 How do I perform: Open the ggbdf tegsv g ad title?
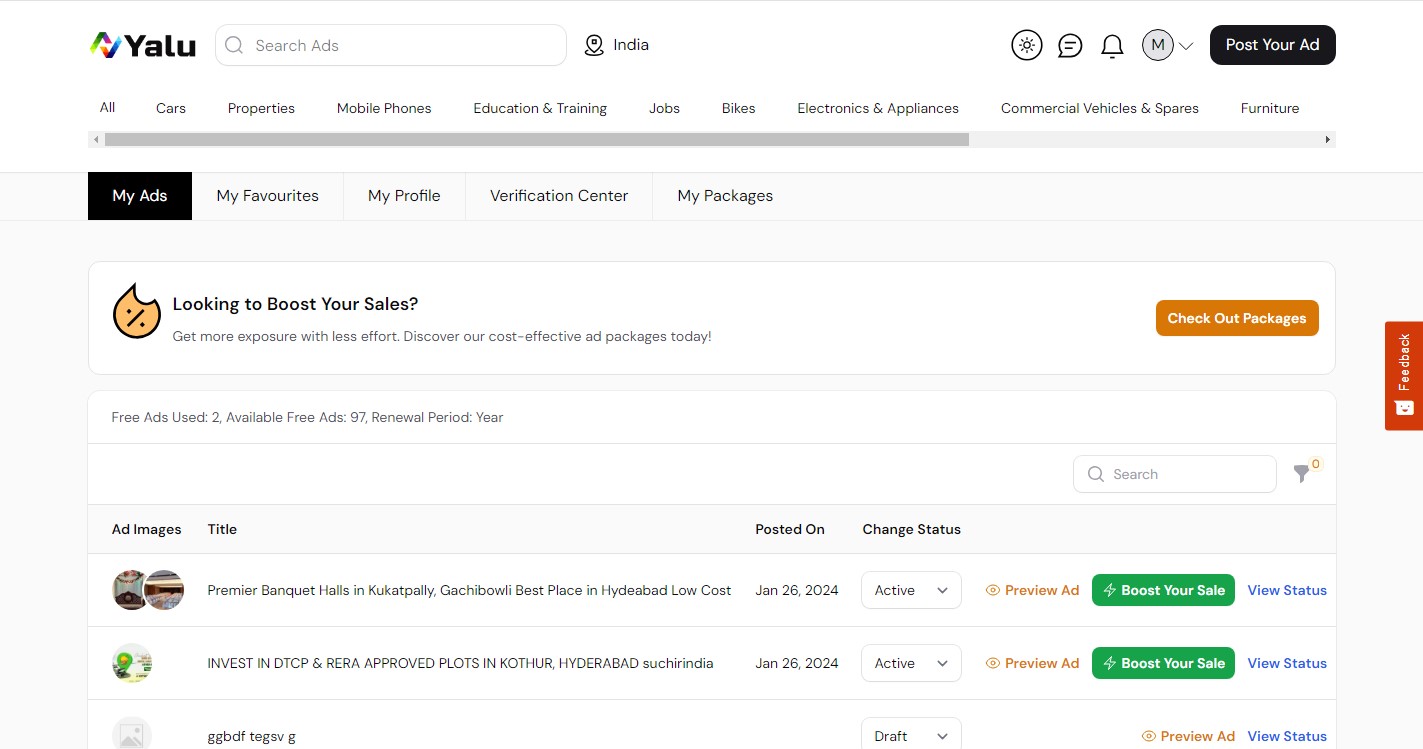click(251, 736)
